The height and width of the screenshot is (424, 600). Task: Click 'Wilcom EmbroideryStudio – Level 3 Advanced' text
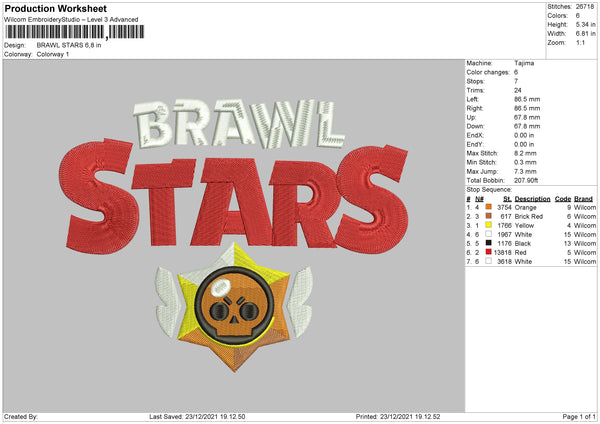71,20
